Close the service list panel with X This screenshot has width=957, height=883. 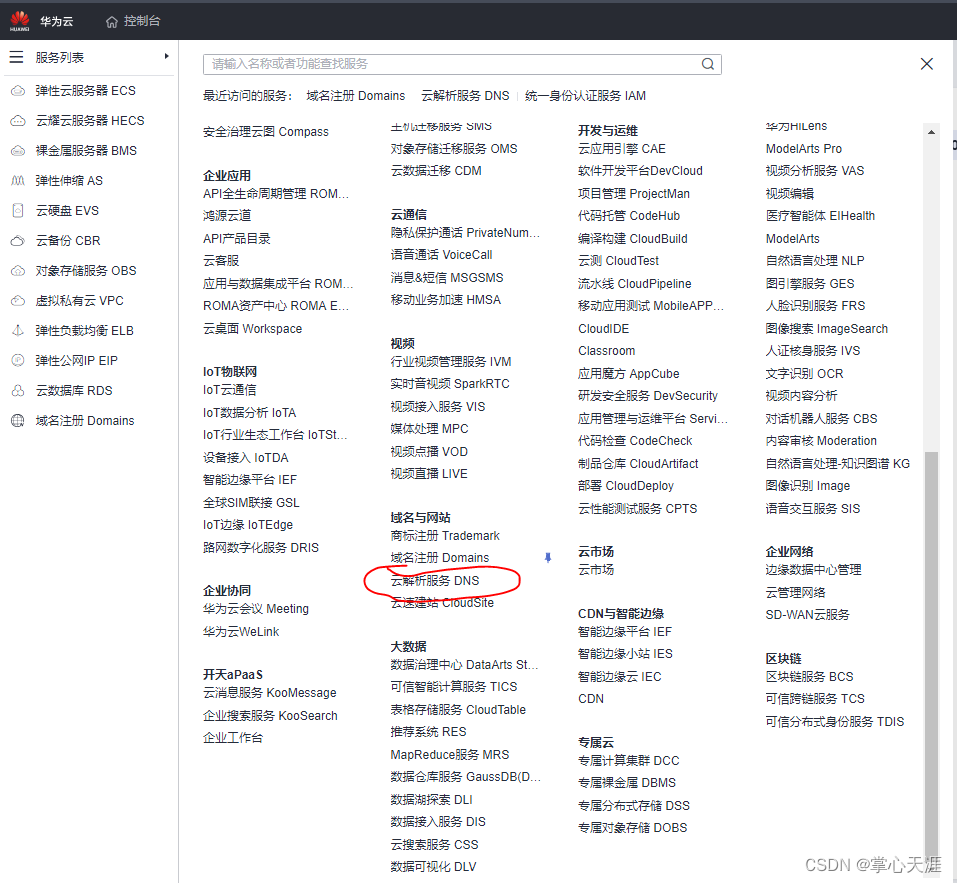click(926, 63)
